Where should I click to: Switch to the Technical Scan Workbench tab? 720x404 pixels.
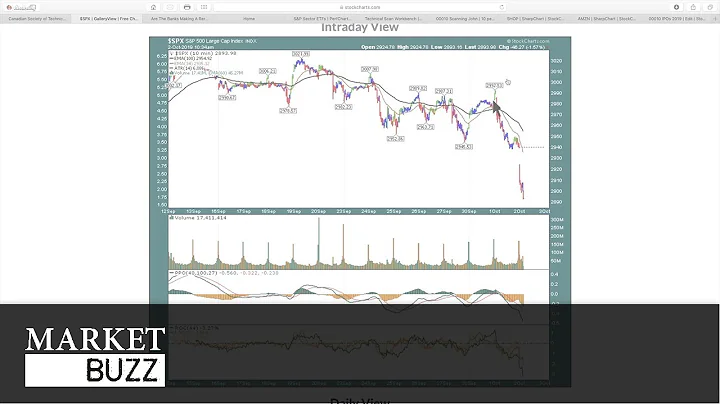(393, 19)
